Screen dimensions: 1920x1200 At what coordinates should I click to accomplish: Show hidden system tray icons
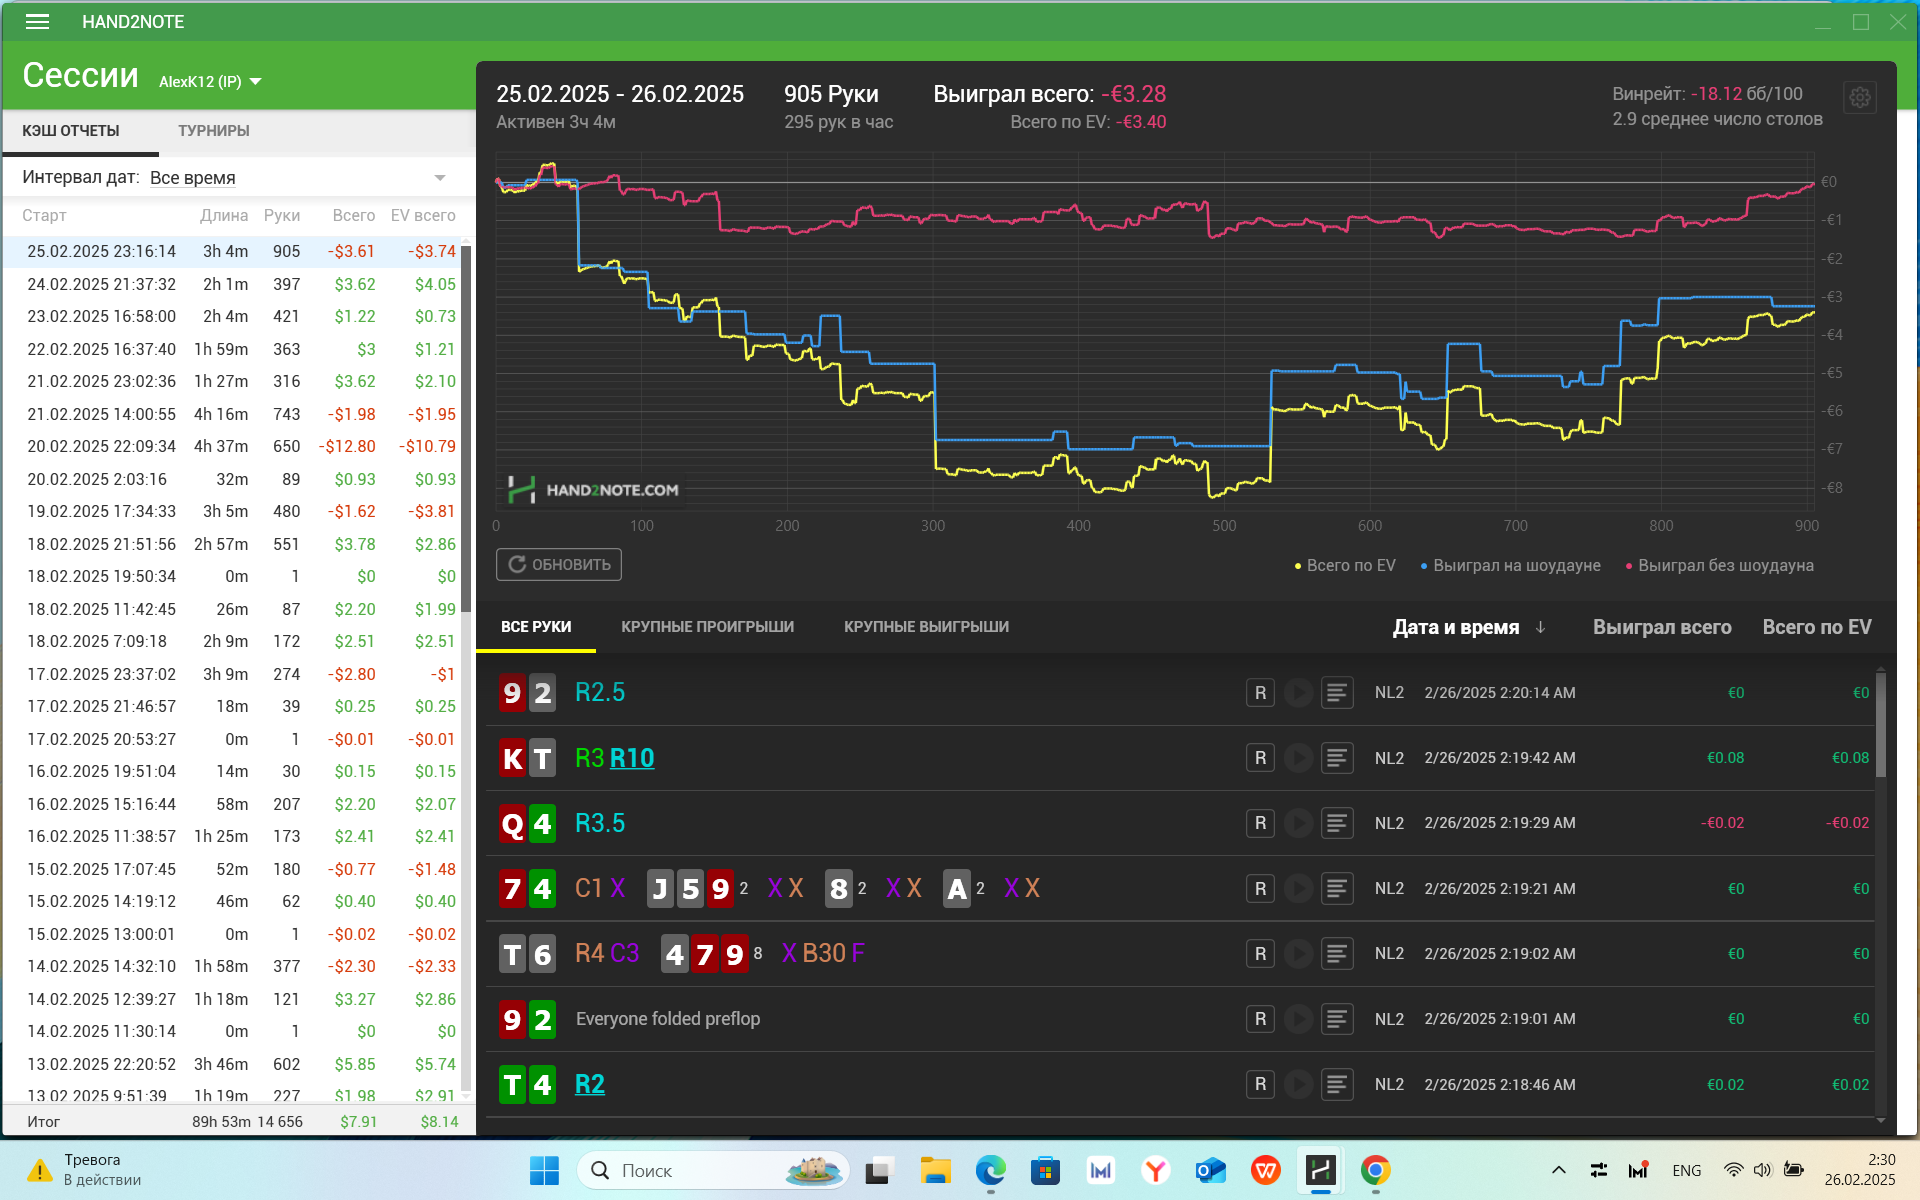tap(1558, 1170)
